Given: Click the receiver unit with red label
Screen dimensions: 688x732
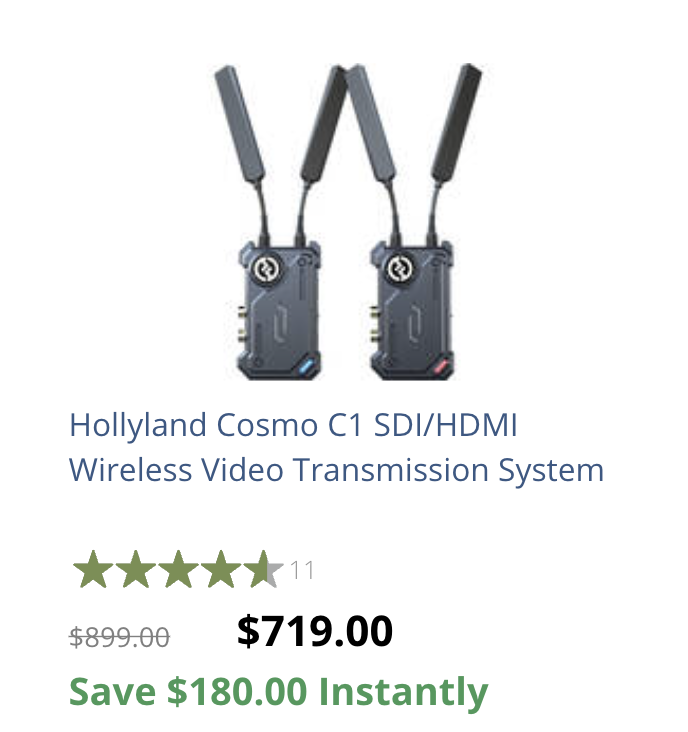Looking at the screenshot, I should pos(411,310).
